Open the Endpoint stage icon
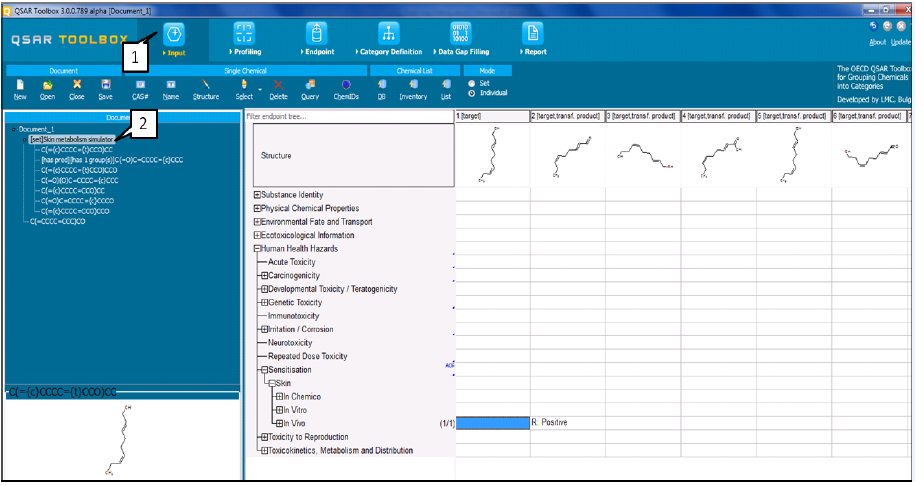Viewport: 924px width, 486px height. pos(316,33)
